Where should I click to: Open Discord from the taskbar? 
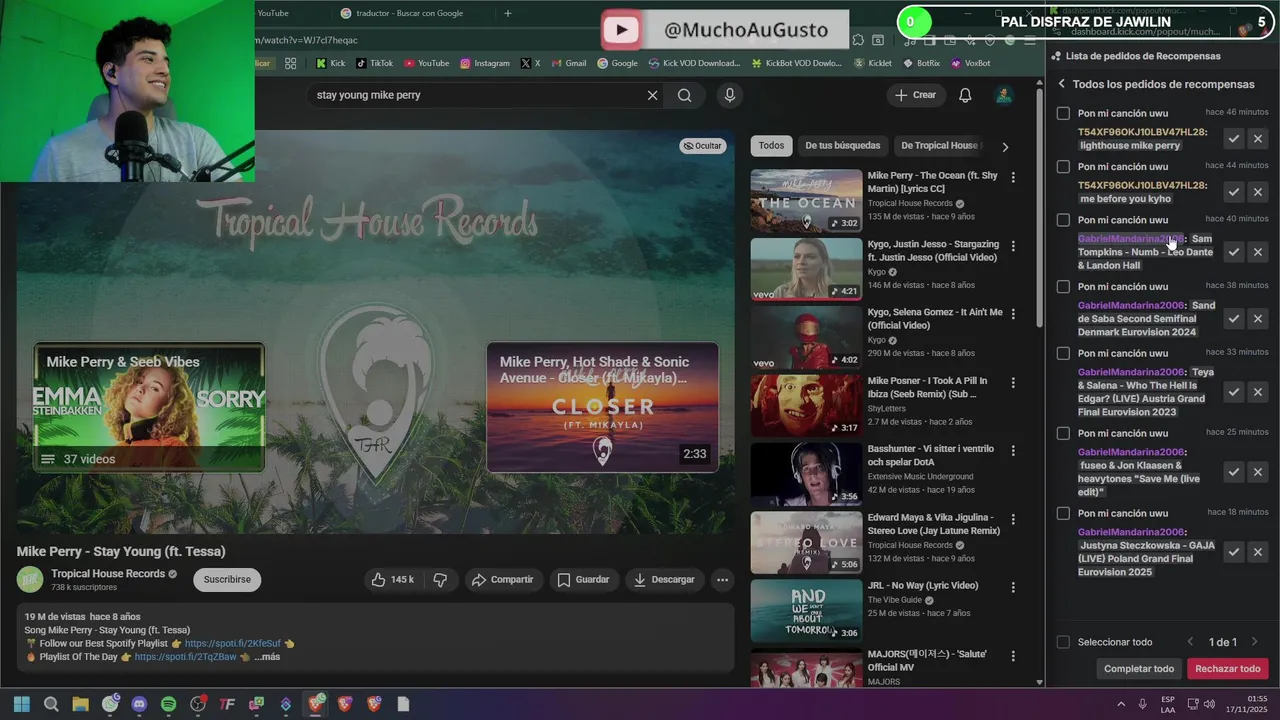(139, 704)
